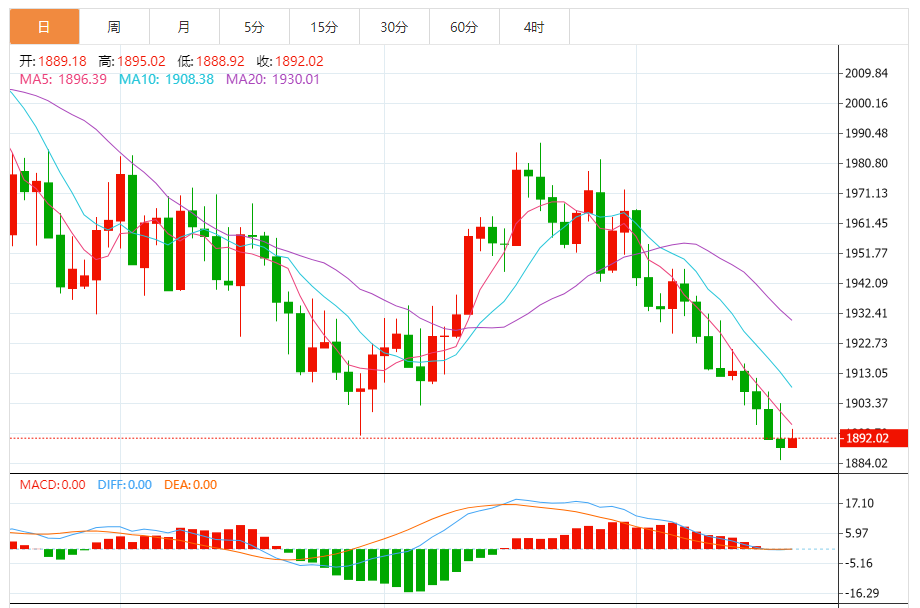920x608 pixels.
Task: Open the 4时 timeframe tab
Action: pyautogui.click(x=535, y=27)
